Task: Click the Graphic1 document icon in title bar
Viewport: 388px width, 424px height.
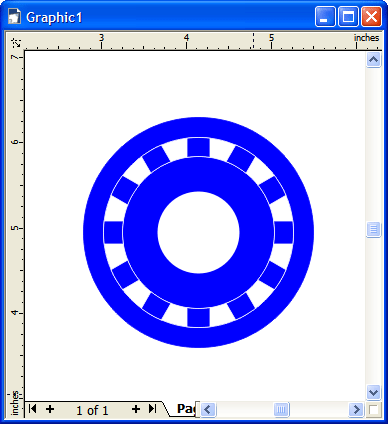Action: pyautogui.click(x=14, y=16)
